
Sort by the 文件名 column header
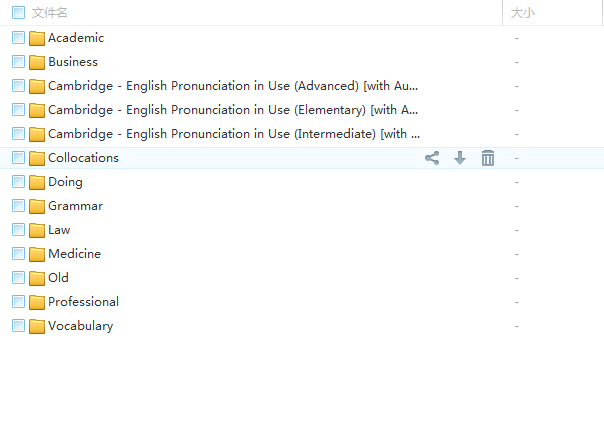pyautogui.click(x=49, y=13)
